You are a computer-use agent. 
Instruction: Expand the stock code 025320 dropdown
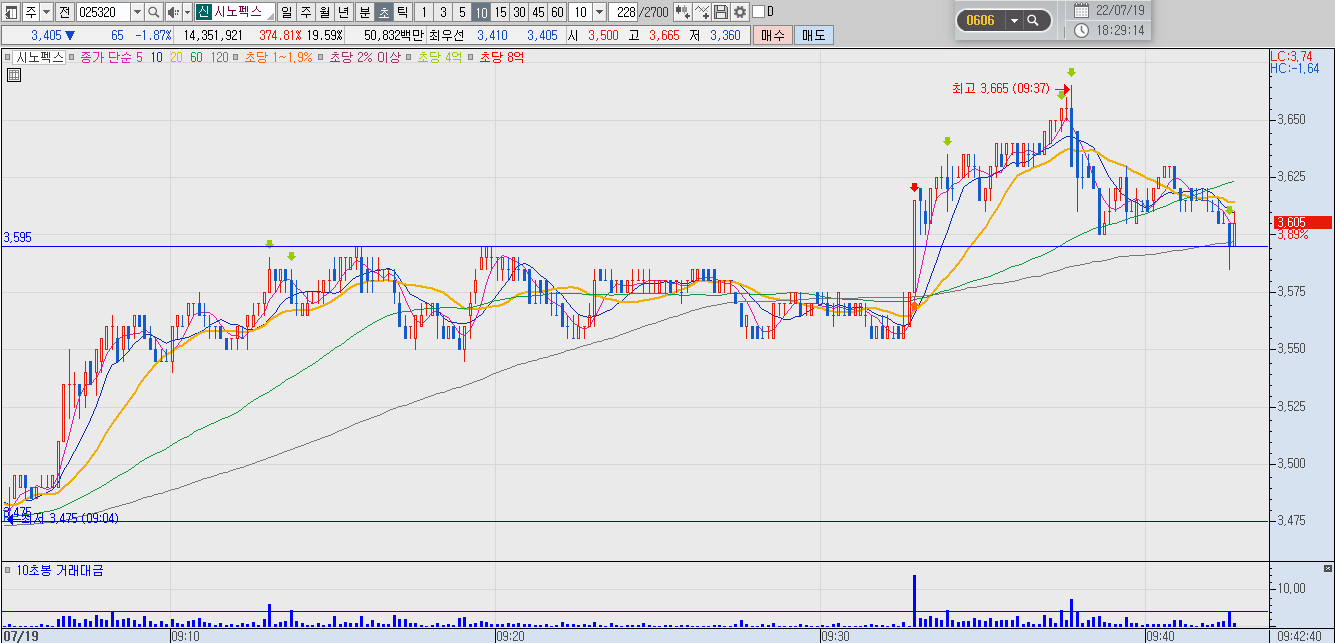(x=136, y=12)
